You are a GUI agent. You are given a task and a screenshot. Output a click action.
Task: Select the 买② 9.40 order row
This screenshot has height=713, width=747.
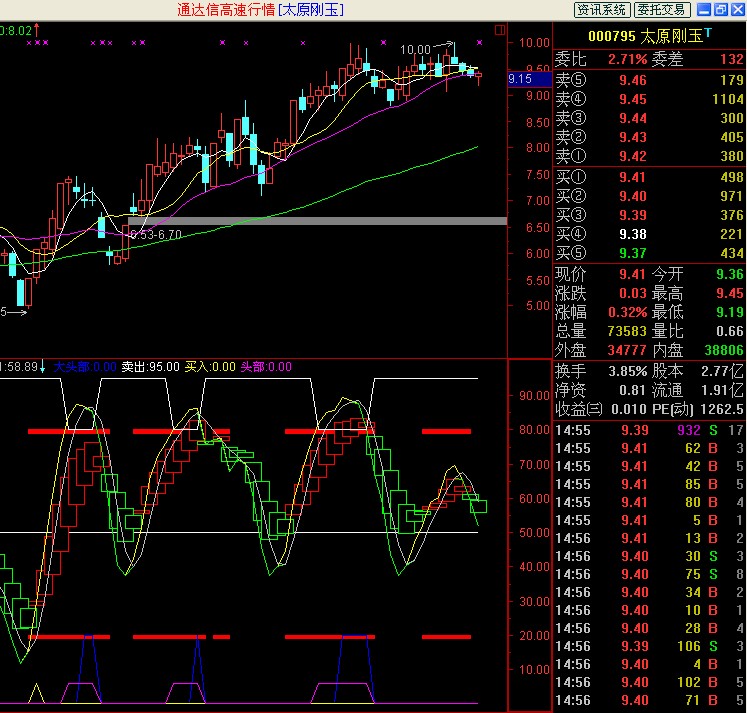pyautogui.click(x=649, y=196)
